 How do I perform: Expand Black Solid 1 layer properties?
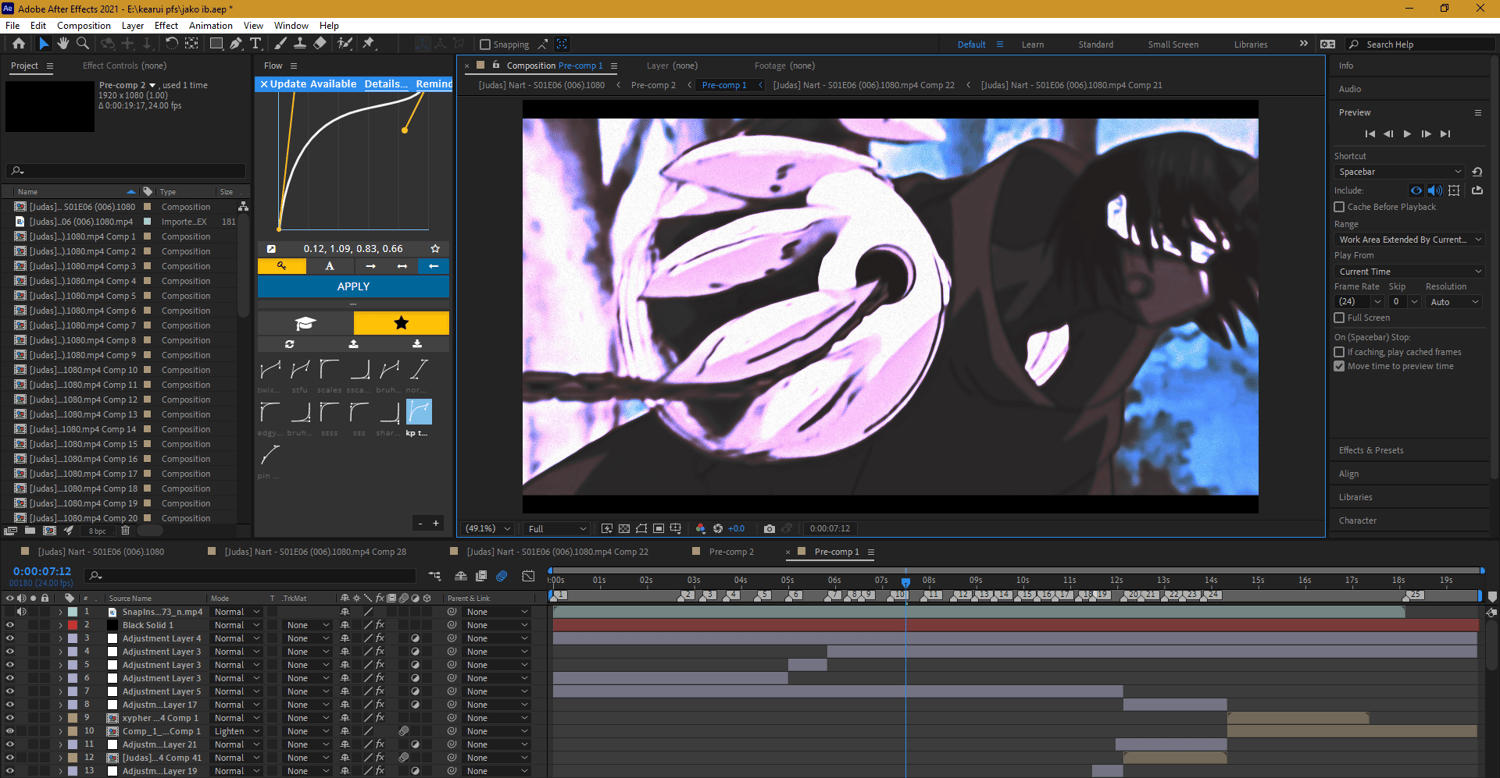(x=60, y=625)
